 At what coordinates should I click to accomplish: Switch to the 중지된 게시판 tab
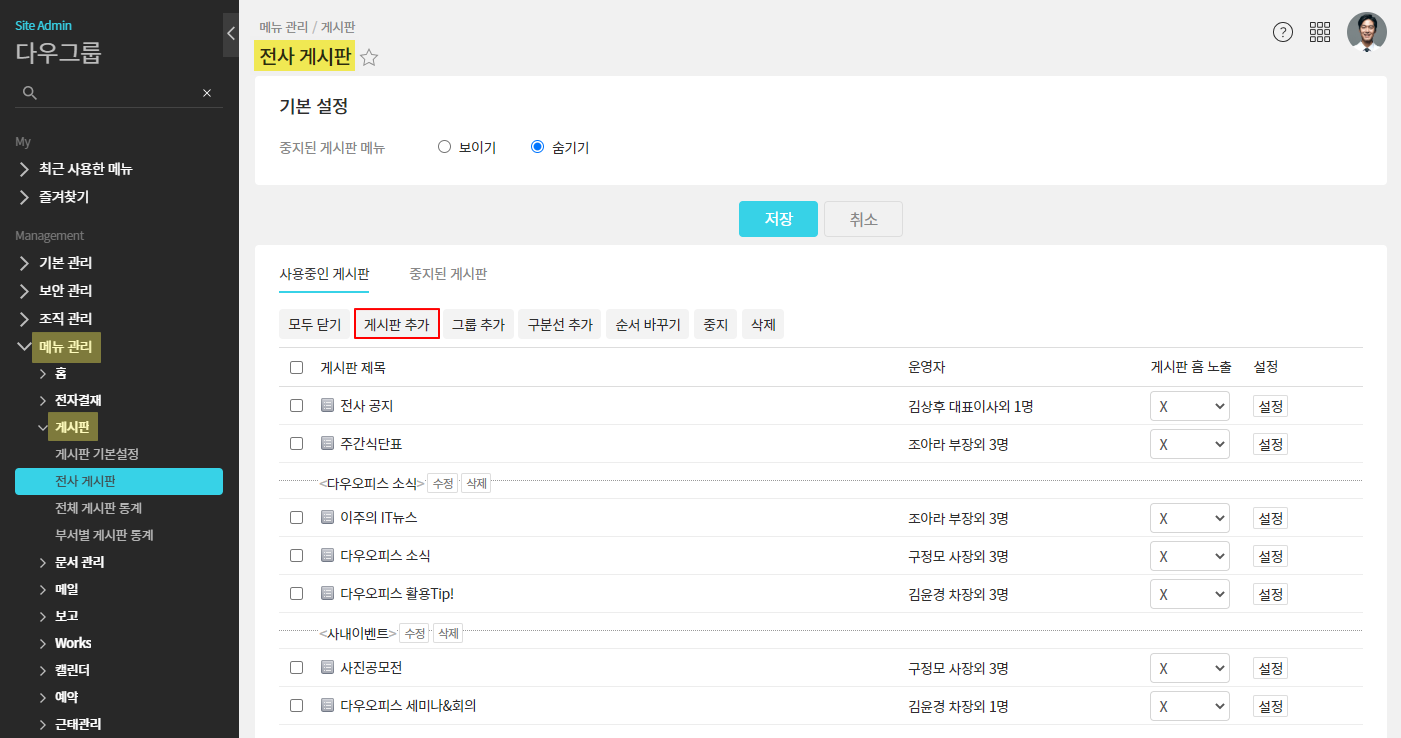pyautogui.click(x=448, y=274)
